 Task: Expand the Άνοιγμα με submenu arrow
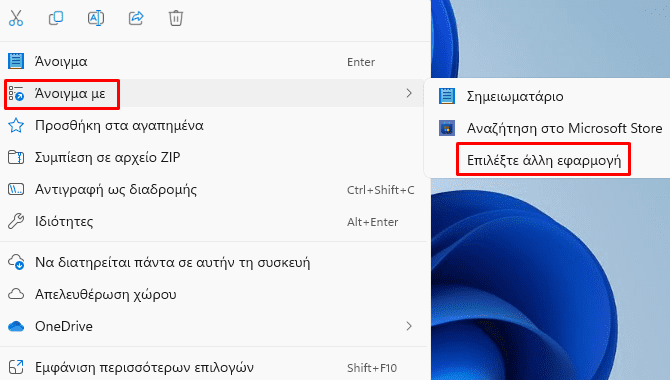point(409,93)
